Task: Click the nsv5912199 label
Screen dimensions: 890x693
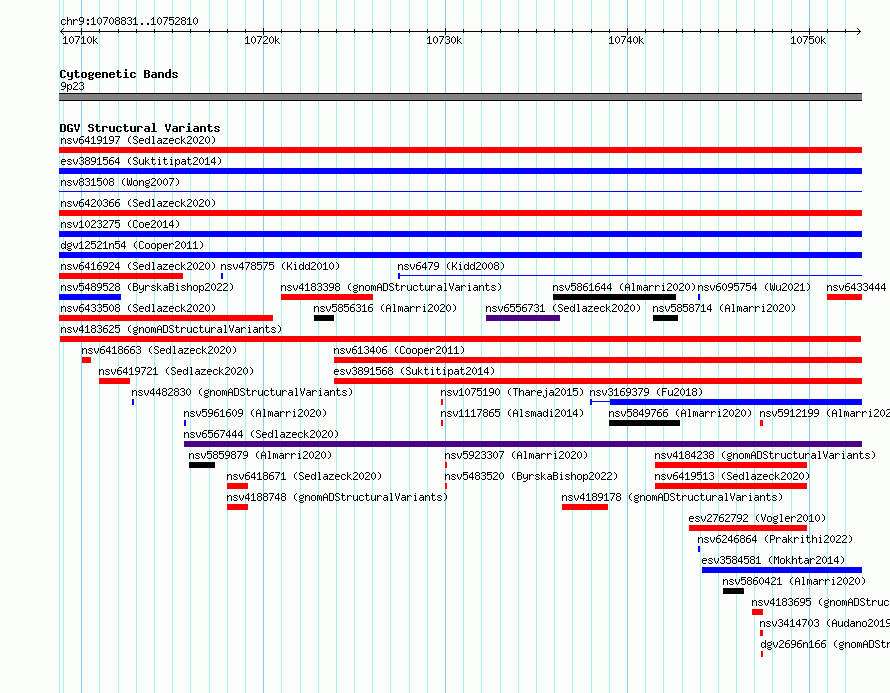Action: tap(824, 413)
